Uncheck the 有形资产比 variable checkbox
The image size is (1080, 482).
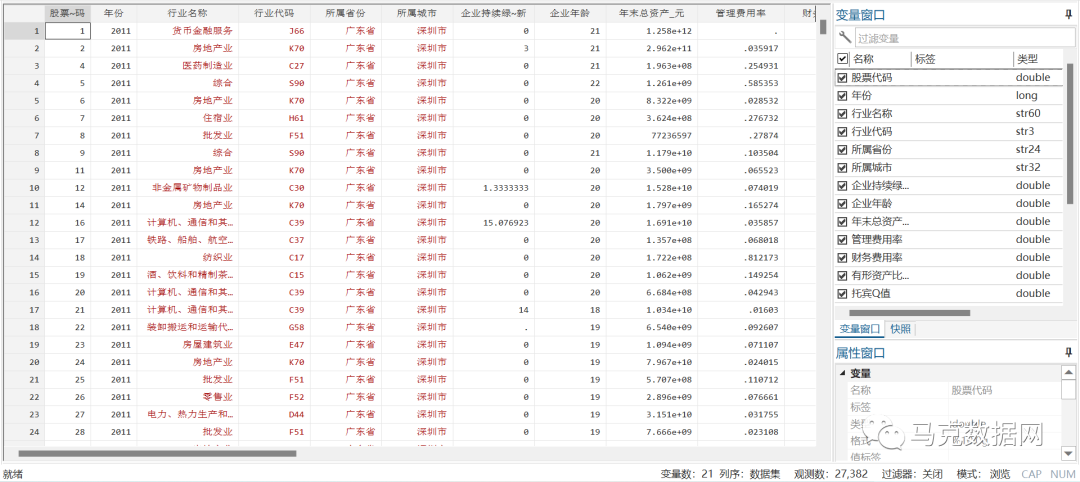(842, 275)
